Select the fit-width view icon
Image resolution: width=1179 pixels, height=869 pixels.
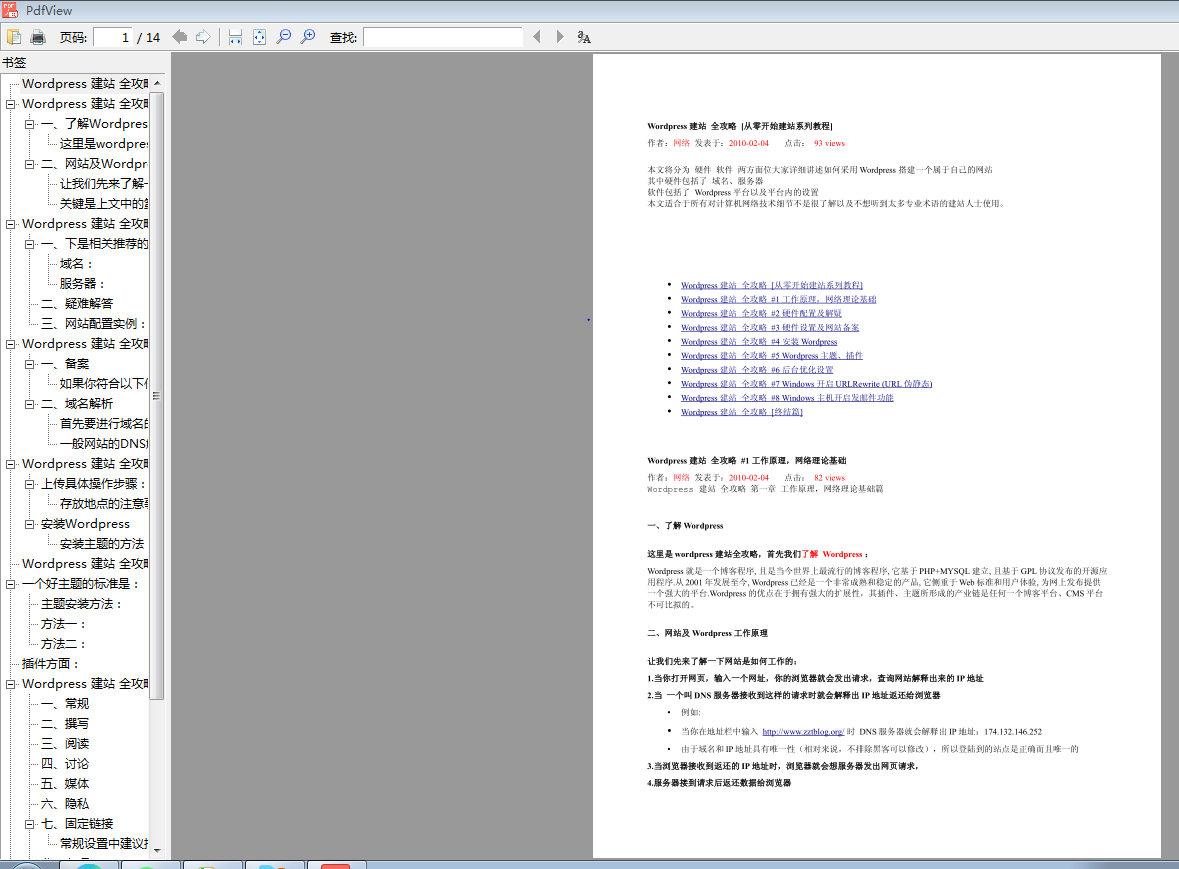[235, 37]
